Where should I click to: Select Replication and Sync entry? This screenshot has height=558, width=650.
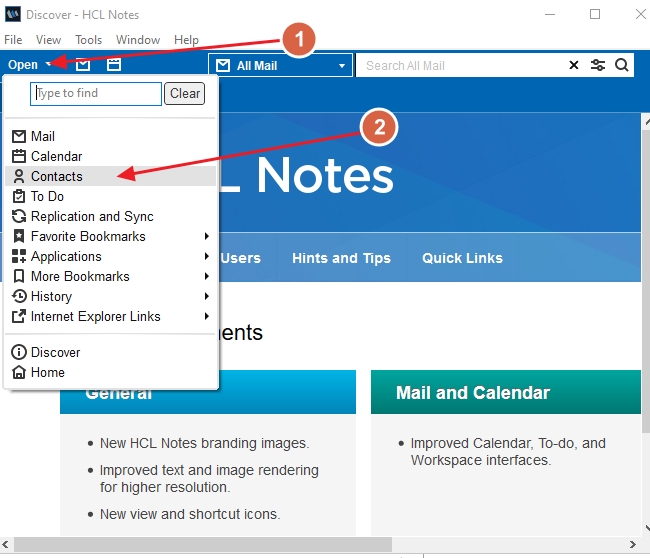110,216
